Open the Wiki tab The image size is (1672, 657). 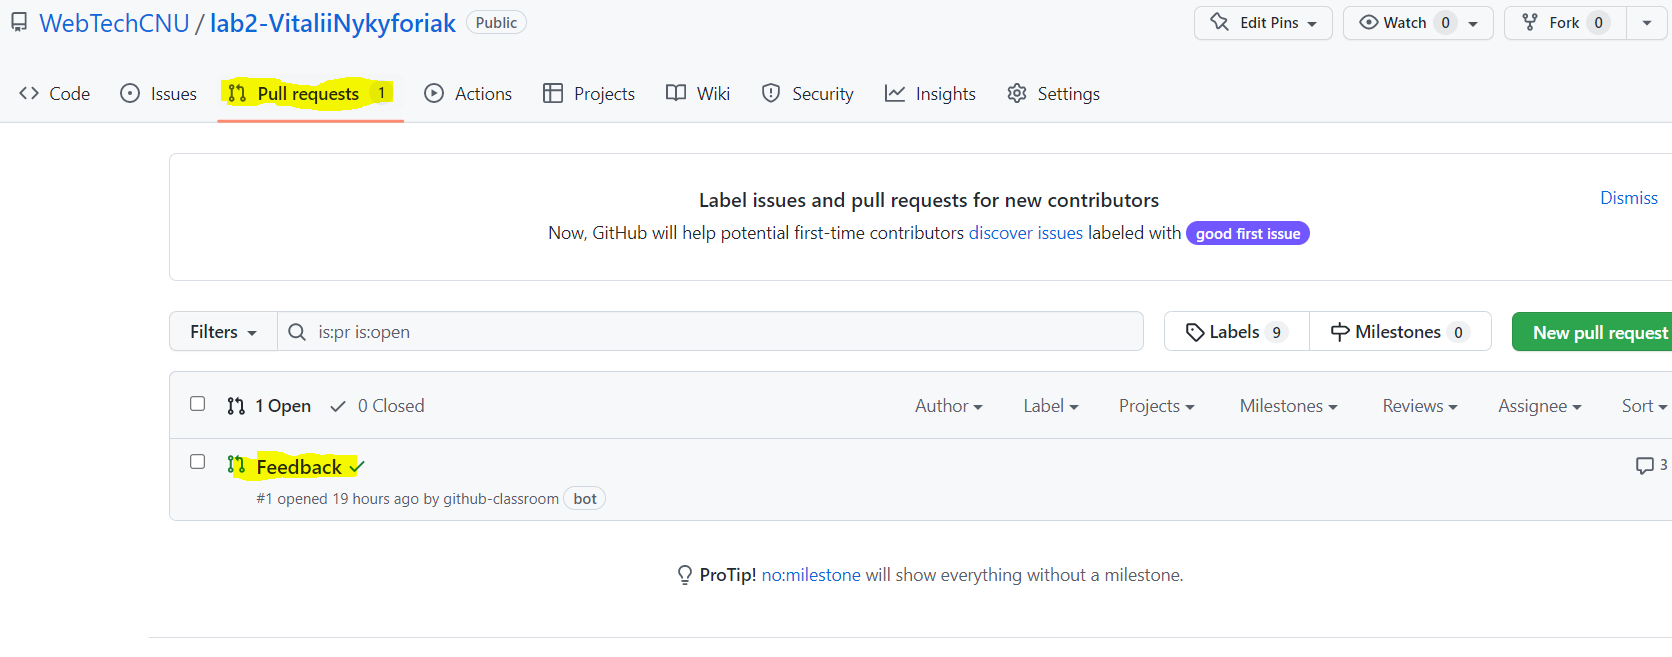(698, 94)
